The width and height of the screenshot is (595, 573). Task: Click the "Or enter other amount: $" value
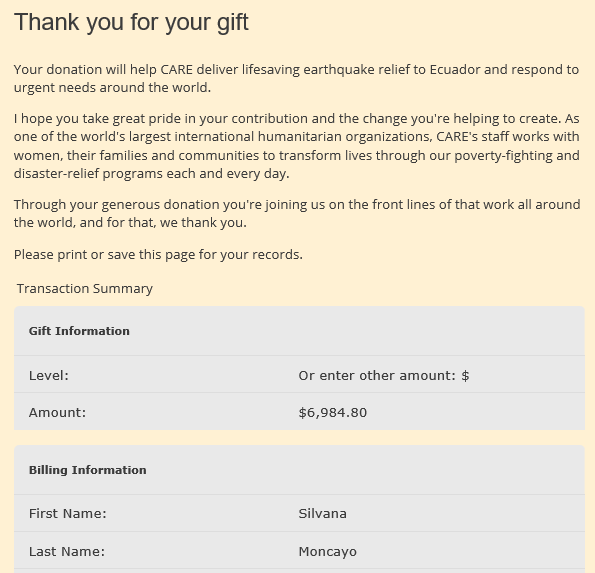[384, 376]
